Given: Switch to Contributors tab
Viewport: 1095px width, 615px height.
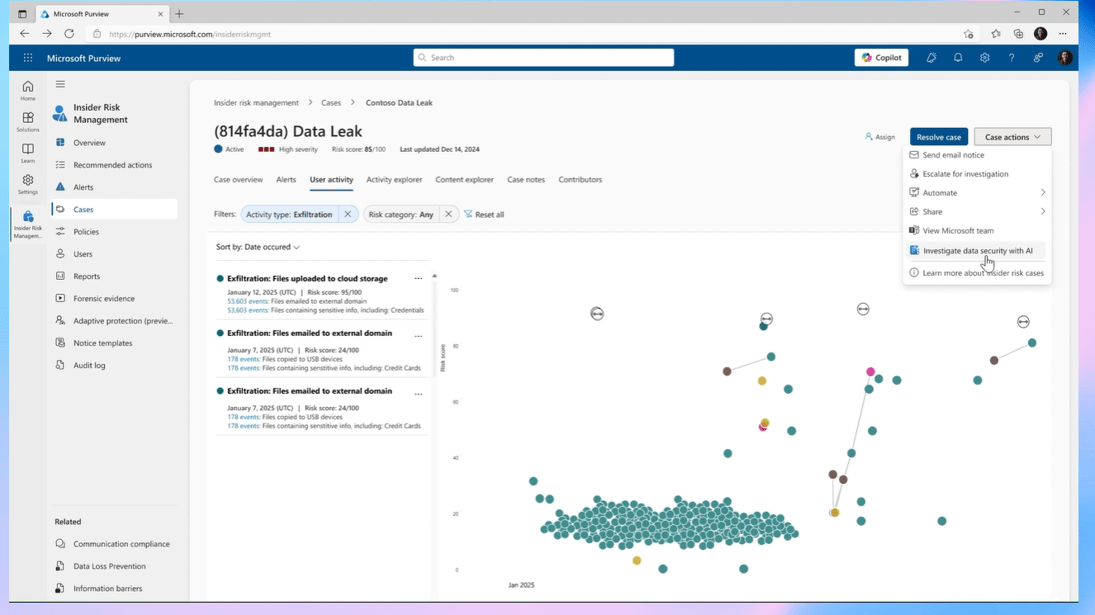Looking at the screenshot, I should click(x=580, y=179).
